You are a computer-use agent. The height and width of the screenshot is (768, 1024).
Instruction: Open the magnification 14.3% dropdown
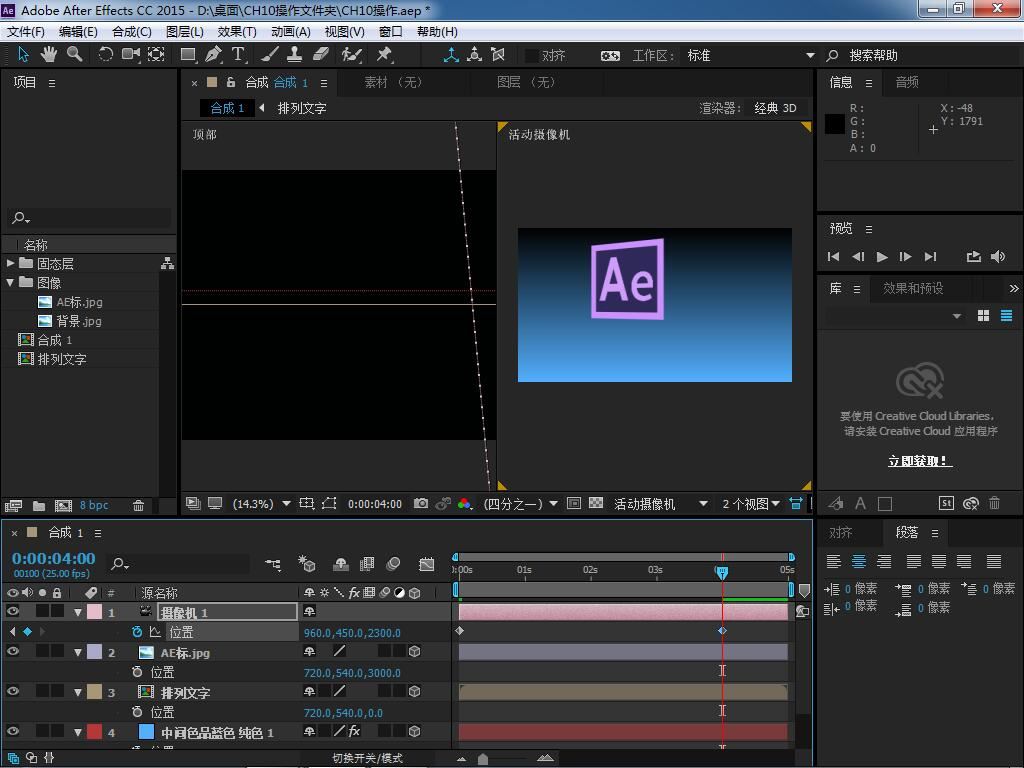pos(261,504)
